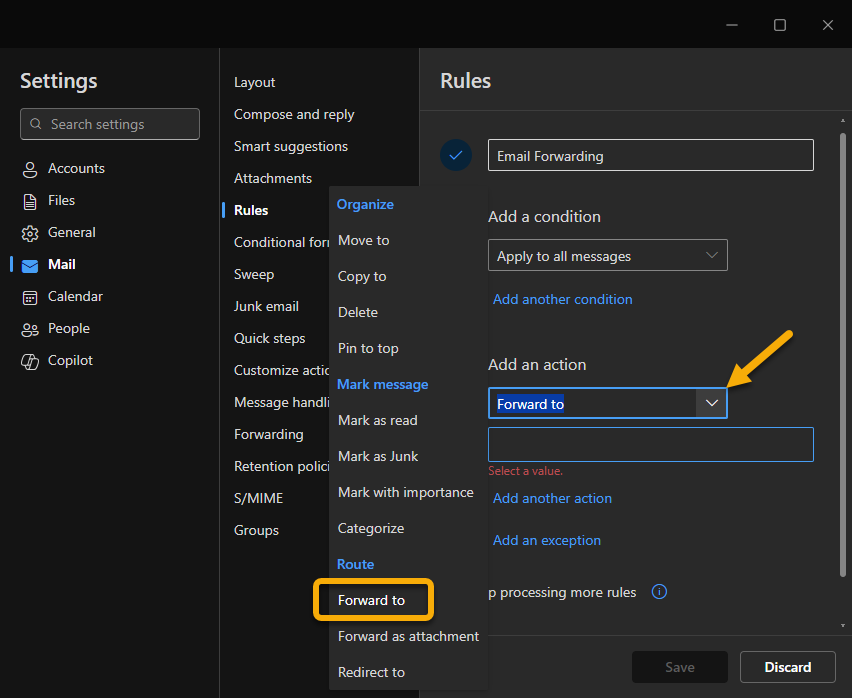Click the Save button
The image size is (852, 698).
click(x=679, y=667)
